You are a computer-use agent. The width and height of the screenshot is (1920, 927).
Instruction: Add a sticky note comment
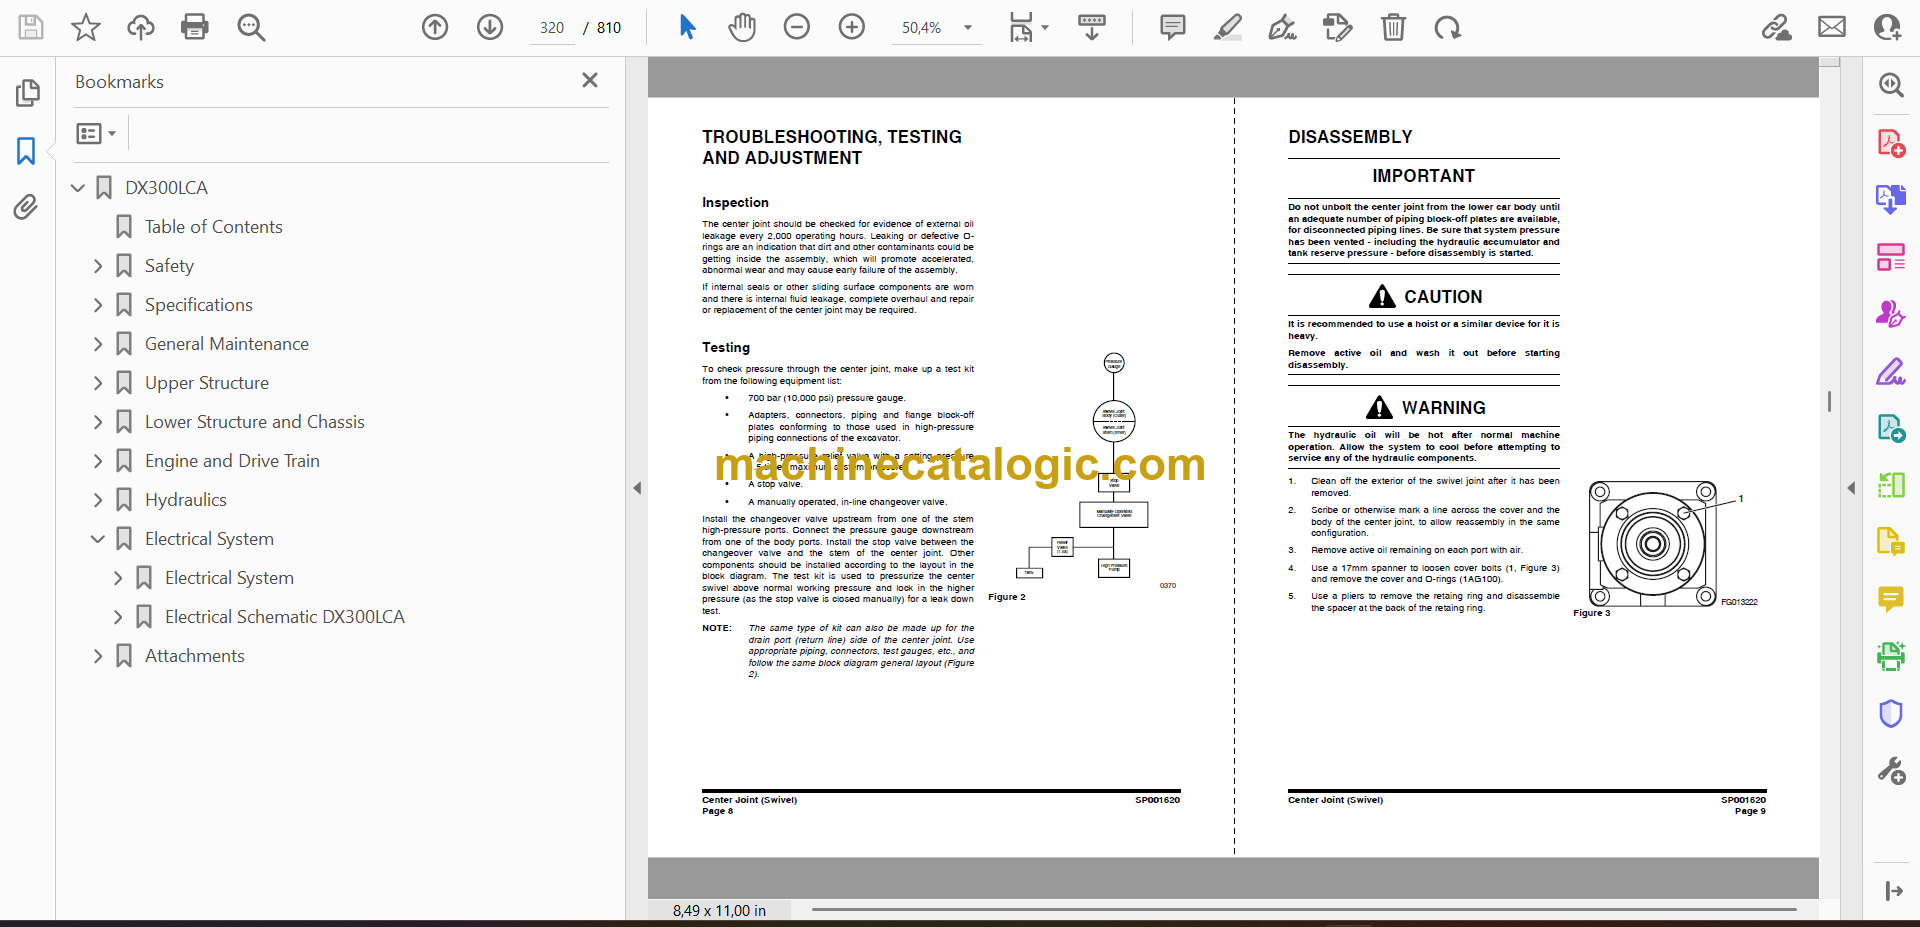click(x=1173, y=27)
